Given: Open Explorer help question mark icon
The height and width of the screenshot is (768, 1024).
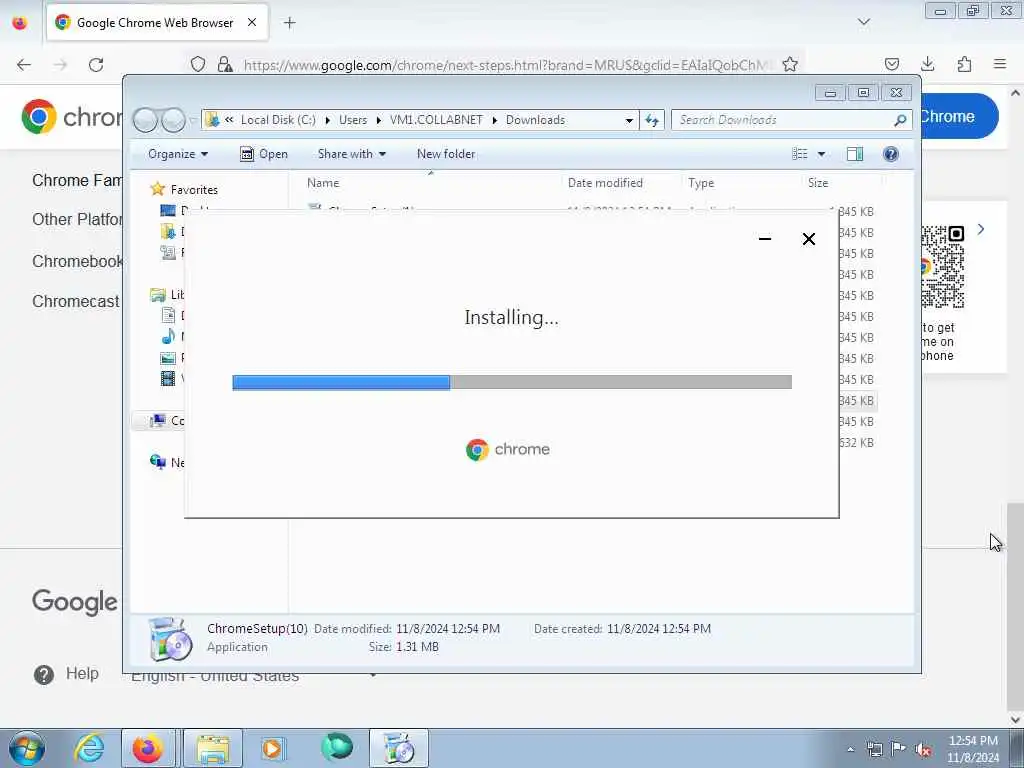Looking at the screenshot, I should pyautogui.click(x=891, y=154).
